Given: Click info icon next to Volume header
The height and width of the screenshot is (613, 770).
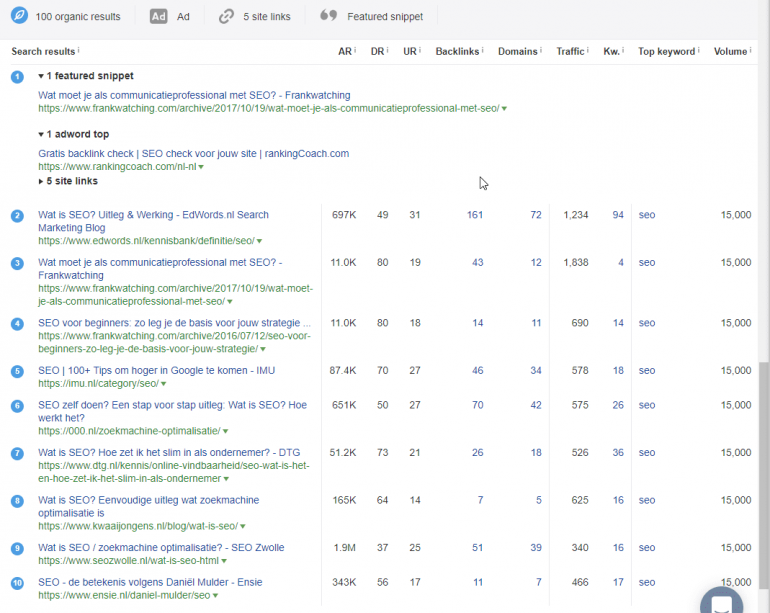Looking at the screenshot, I should coord(750,50).
